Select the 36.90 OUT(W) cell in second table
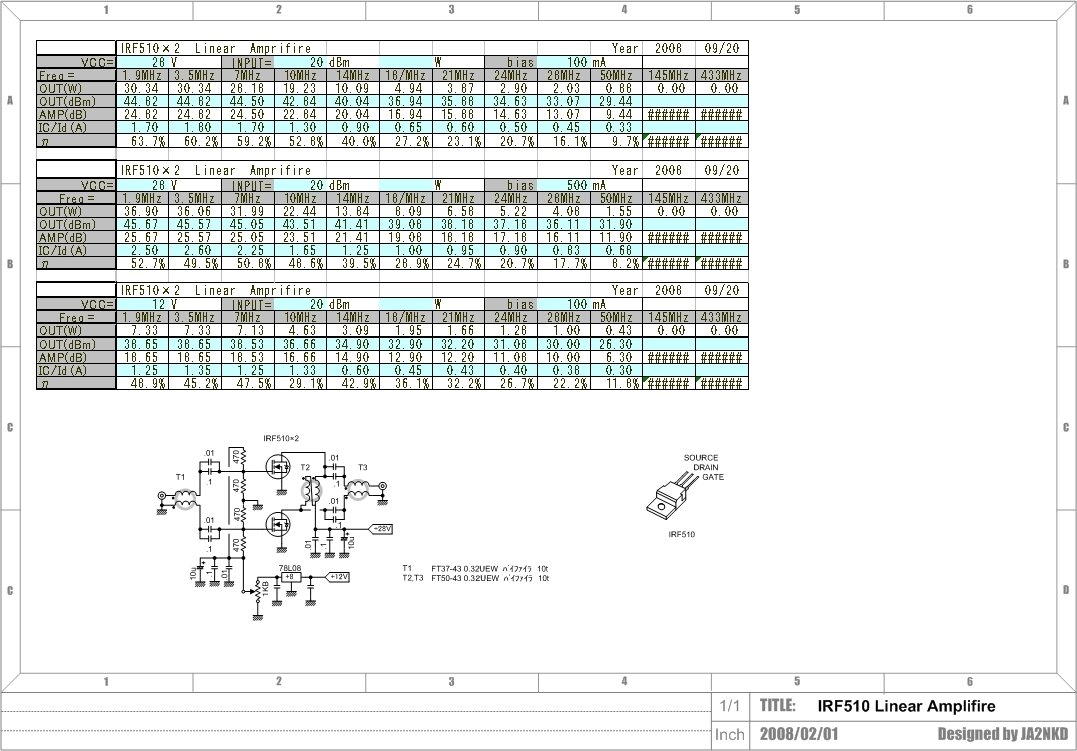 (143, 211)
